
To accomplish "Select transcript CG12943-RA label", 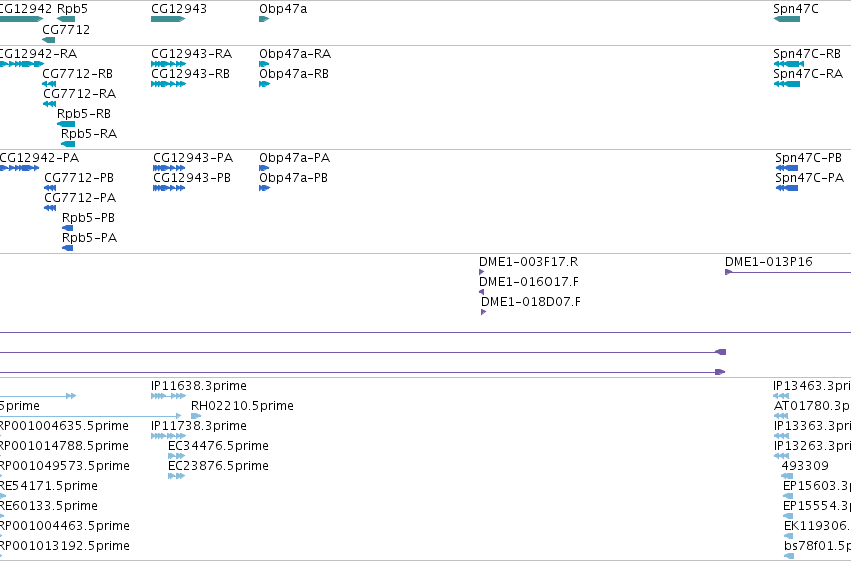I will (x=192, y=54).
